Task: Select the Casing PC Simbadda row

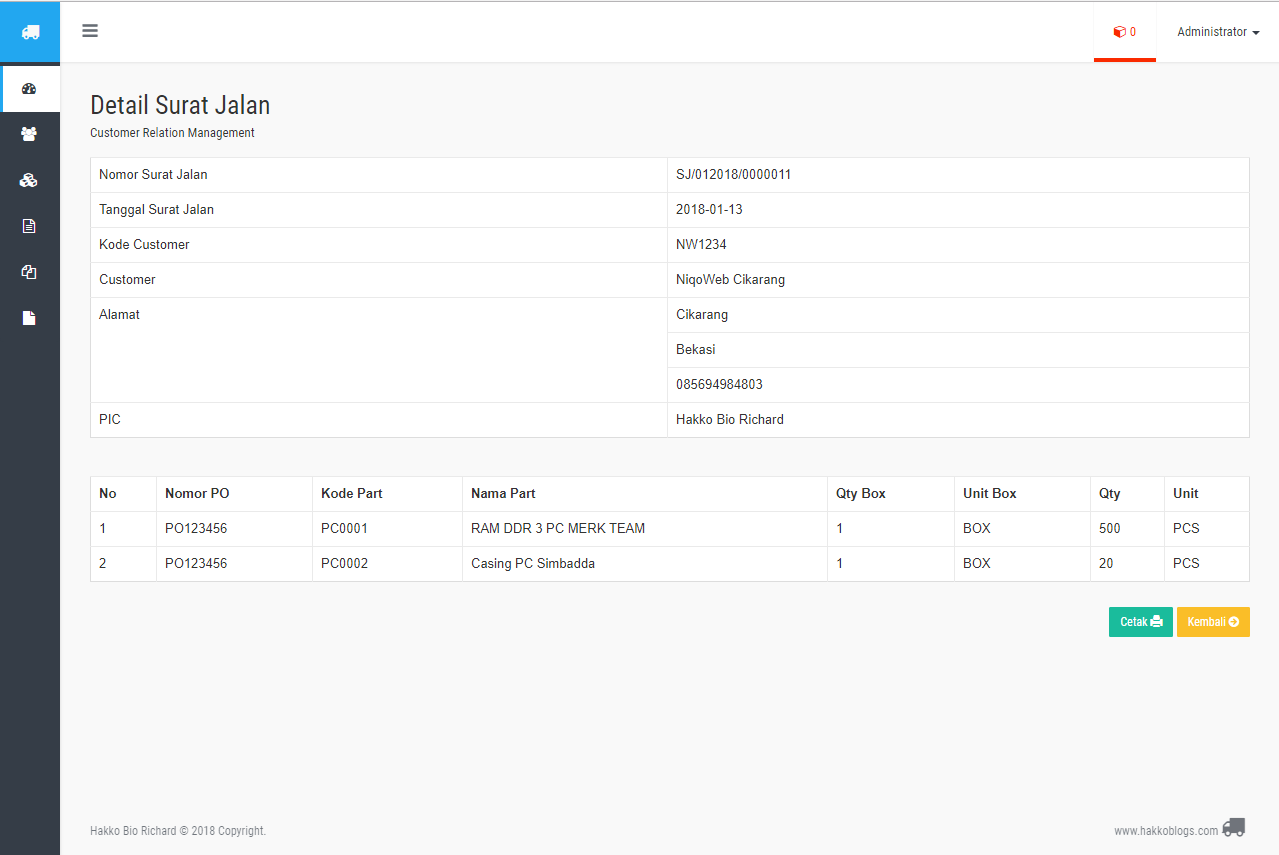Action: point(670,564)
